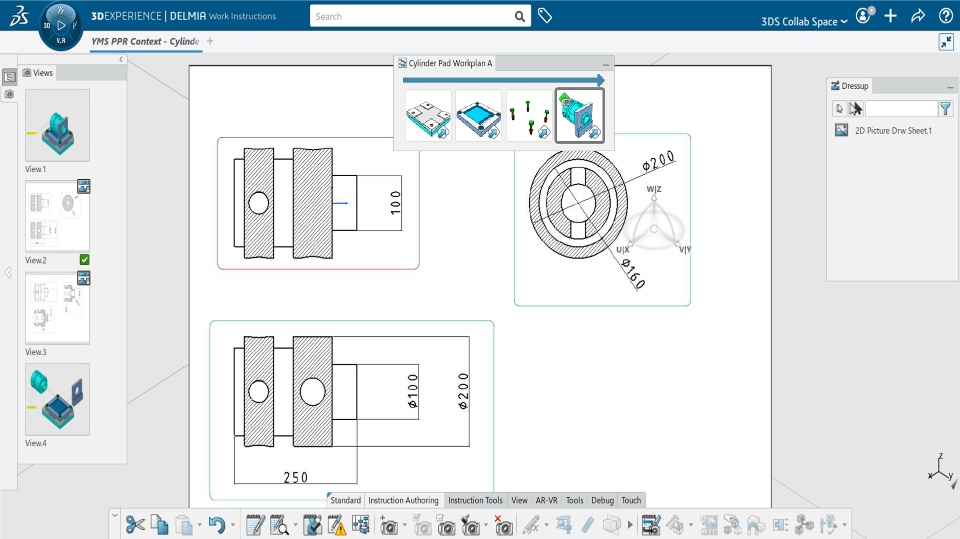Click the tree structure icon in toolbar
Viewport: 960px width, 539px height.
(x=361, y=525)
